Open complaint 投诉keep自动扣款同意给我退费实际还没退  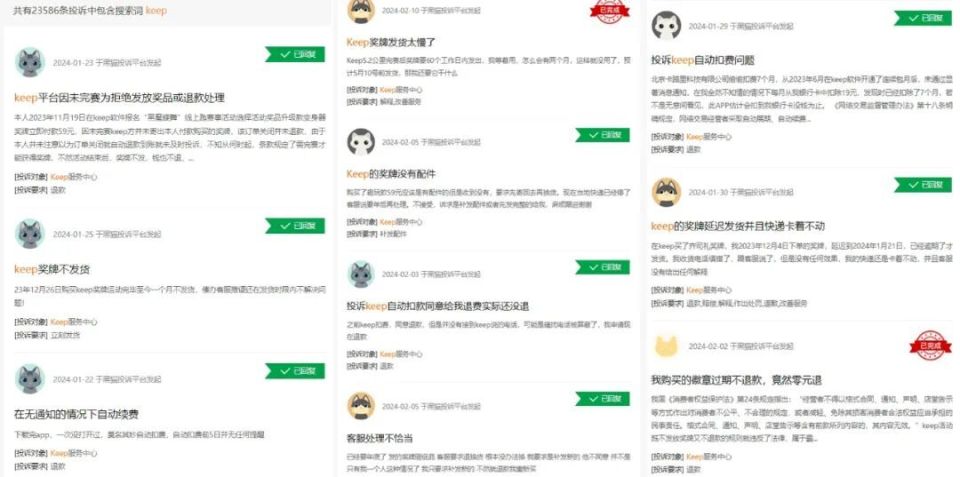pos(438,306)
